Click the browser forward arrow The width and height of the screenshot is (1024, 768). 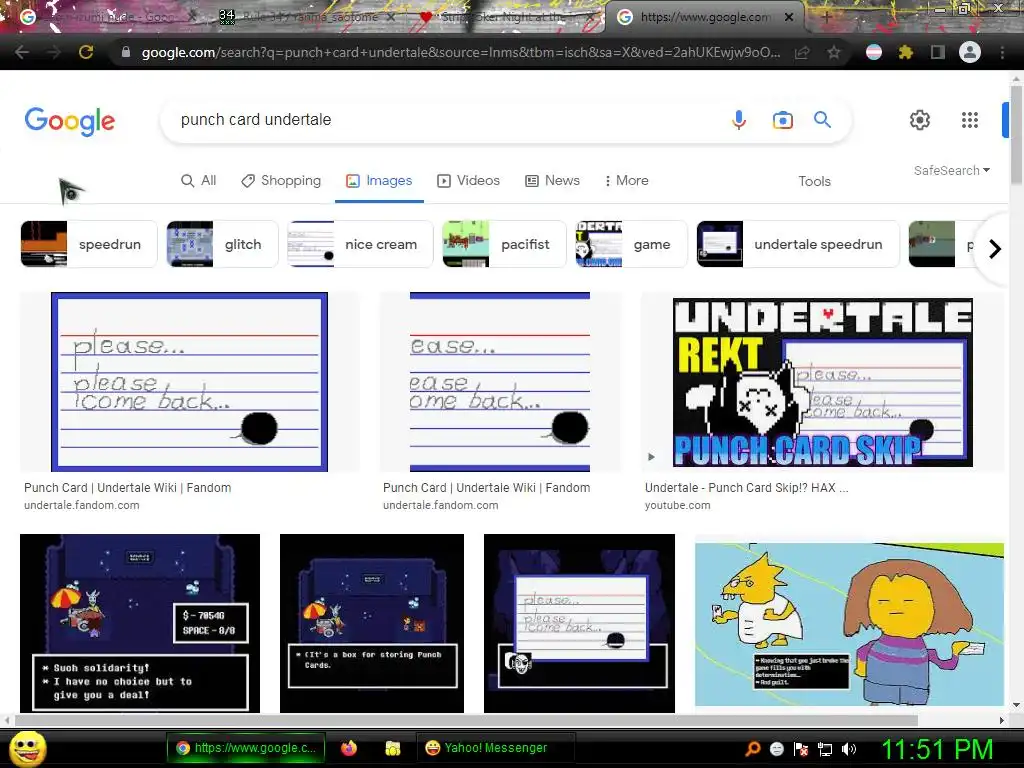(54, 52)
